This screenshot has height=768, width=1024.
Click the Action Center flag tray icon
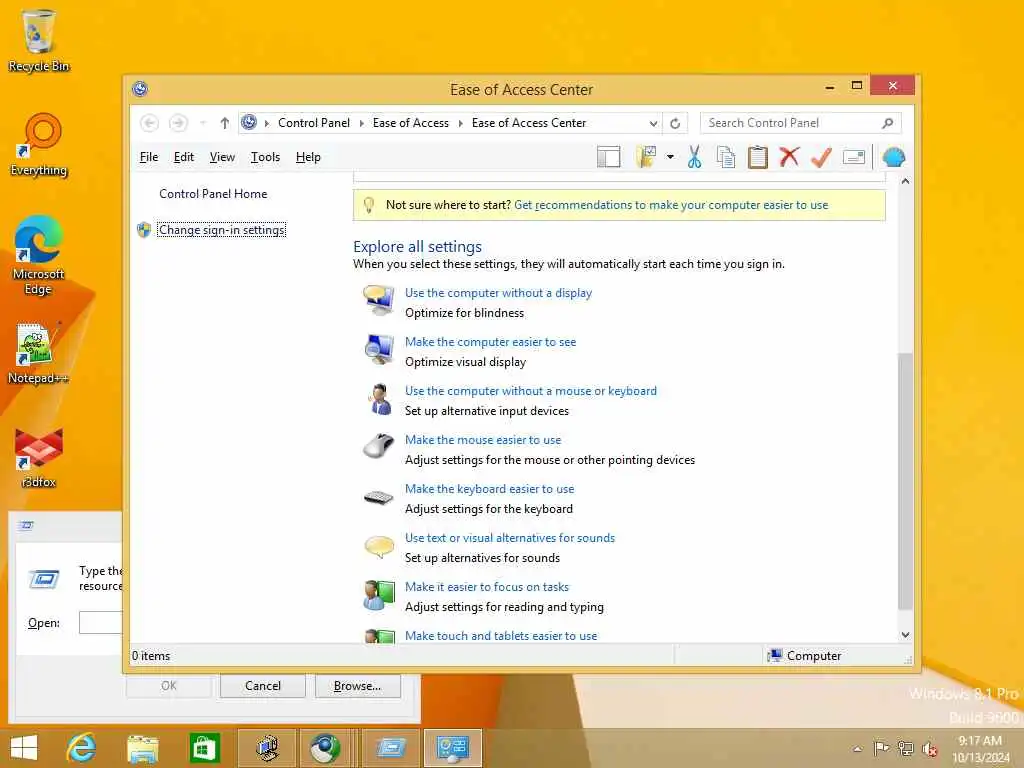882,748
